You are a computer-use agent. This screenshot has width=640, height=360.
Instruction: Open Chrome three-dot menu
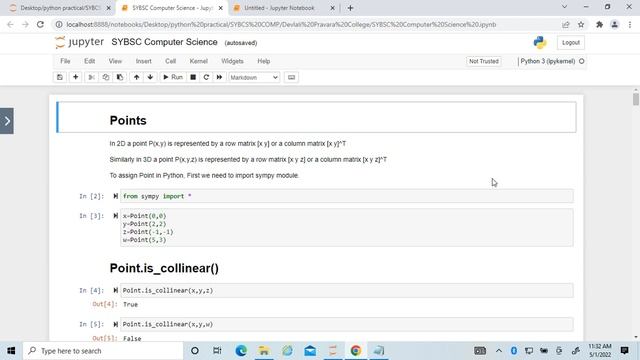coord(630,24)
